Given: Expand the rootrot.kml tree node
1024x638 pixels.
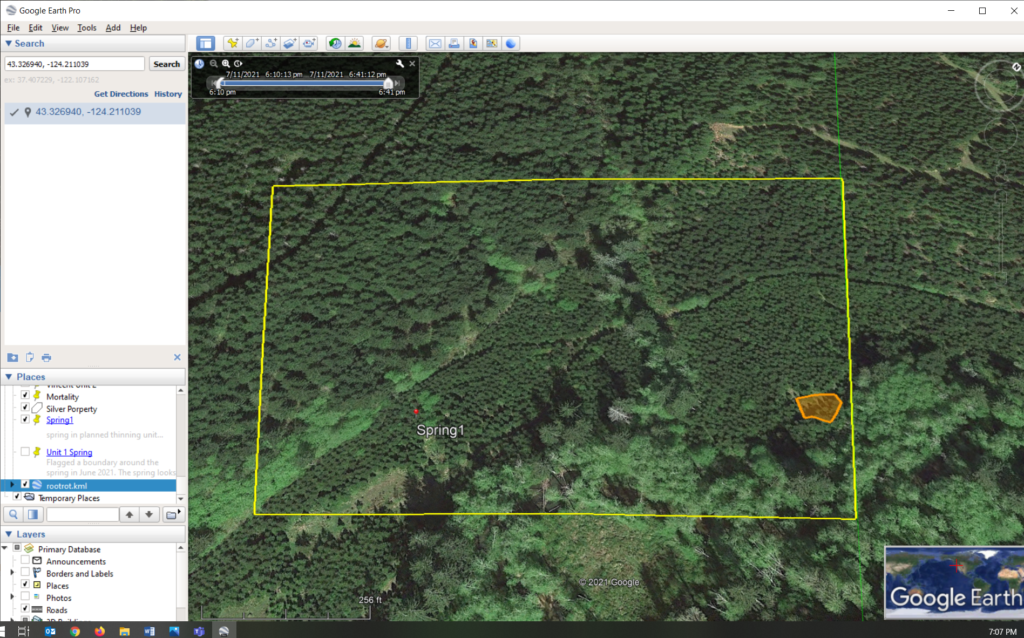Looking at the screenshot, I should click(12, 485).
